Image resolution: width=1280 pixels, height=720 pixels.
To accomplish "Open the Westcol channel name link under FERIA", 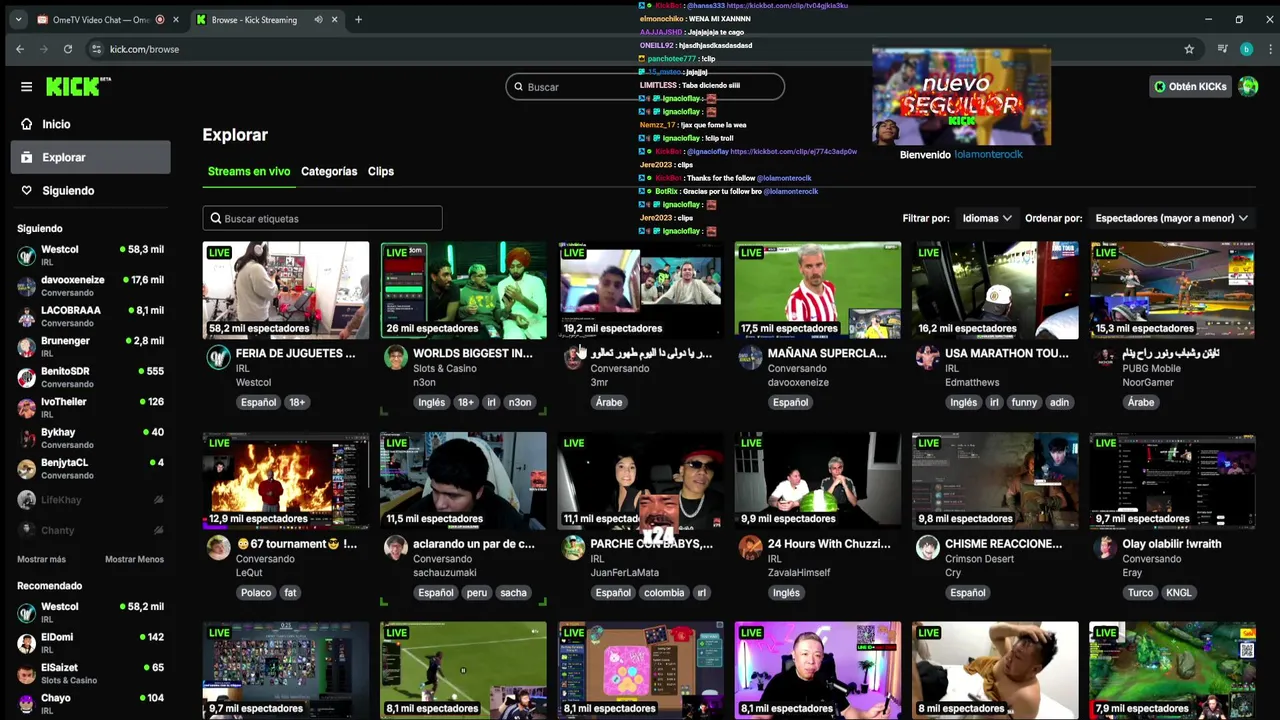I will pos(253,382).
